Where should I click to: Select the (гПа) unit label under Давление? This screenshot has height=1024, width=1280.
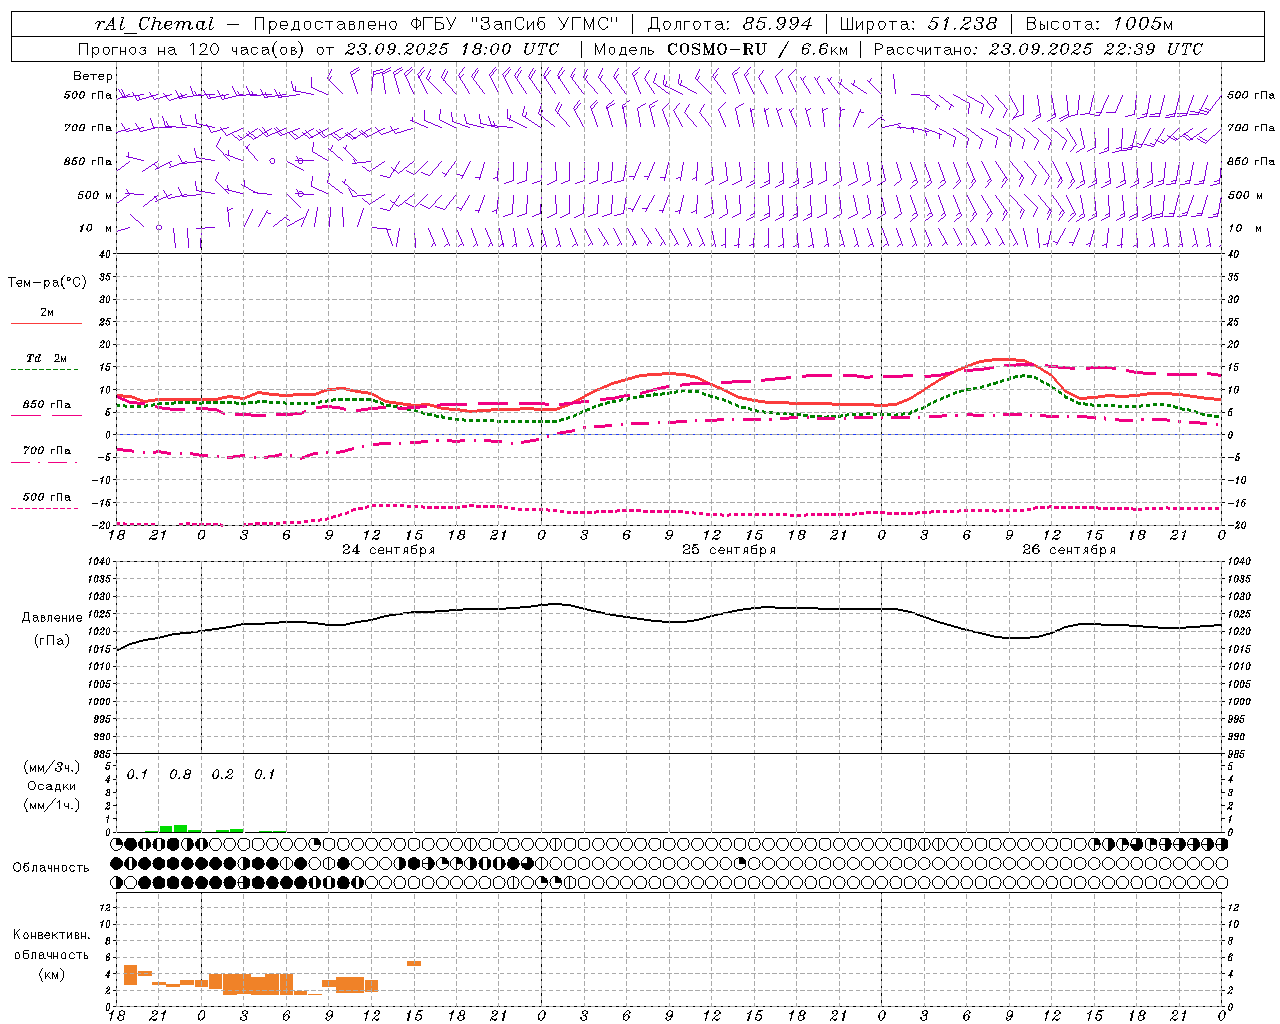coord(52,641)
